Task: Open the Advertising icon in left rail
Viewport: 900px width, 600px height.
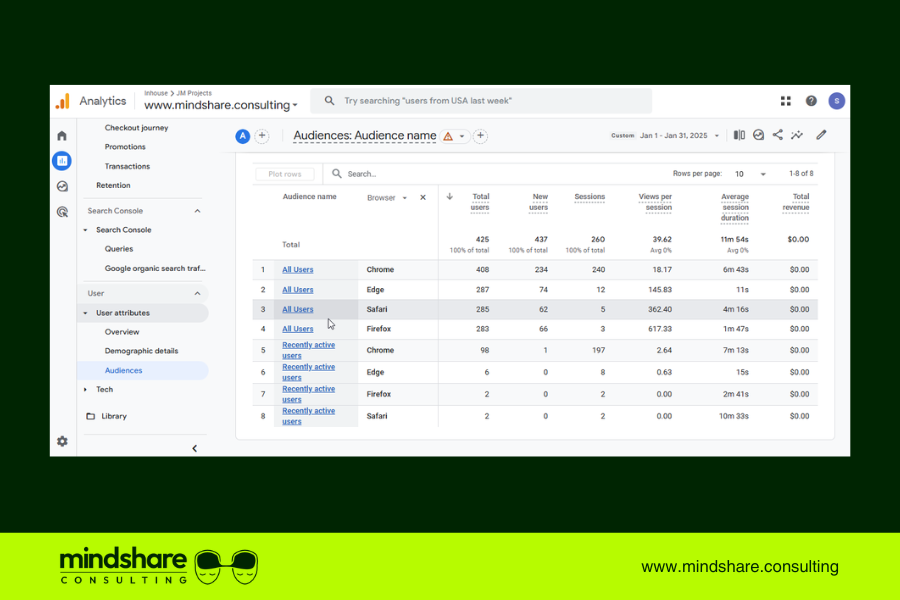Action: pyautogui.click(x=62, y=212)
